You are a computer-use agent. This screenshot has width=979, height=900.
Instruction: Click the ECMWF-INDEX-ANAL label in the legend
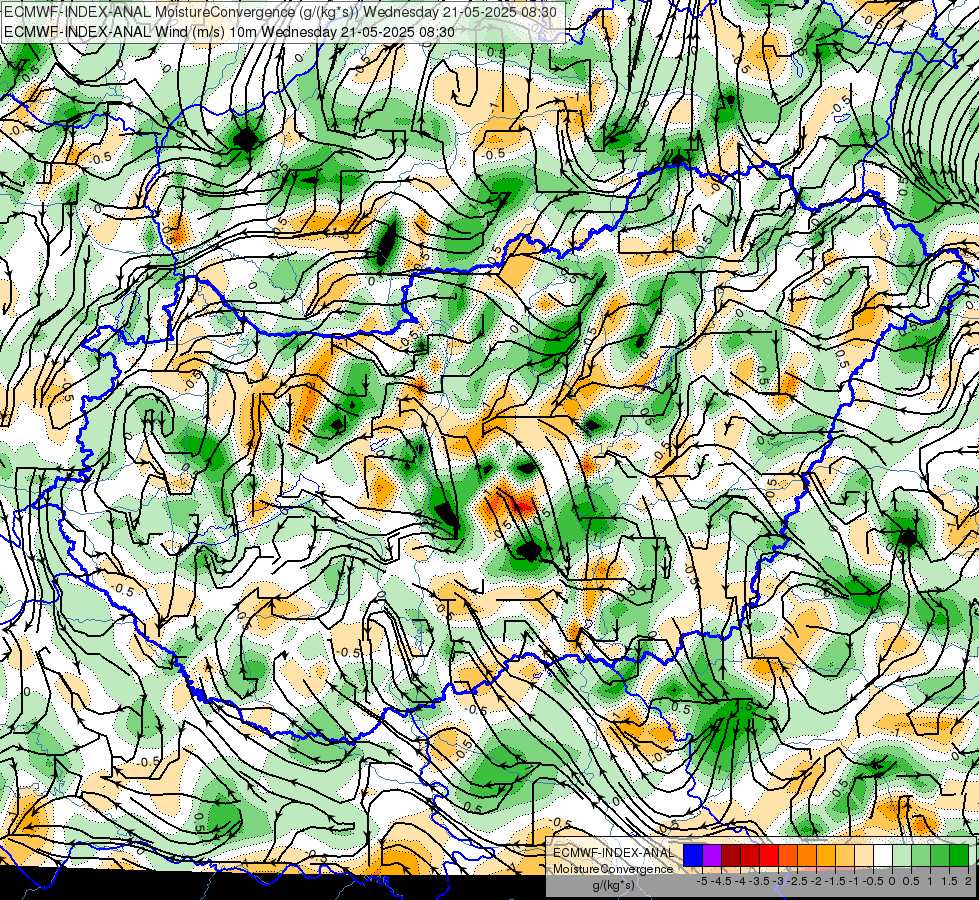coord(613,853)
